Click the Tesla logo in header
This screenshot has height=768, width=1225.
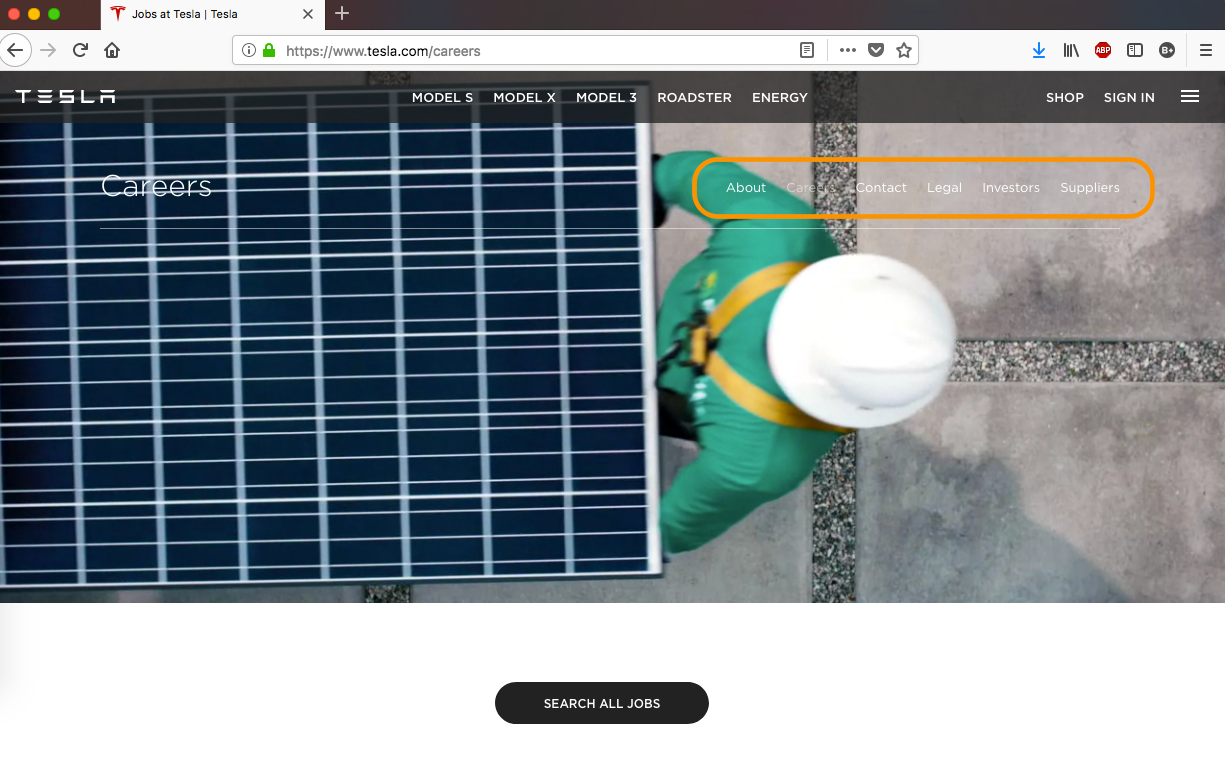coord(65,97)
